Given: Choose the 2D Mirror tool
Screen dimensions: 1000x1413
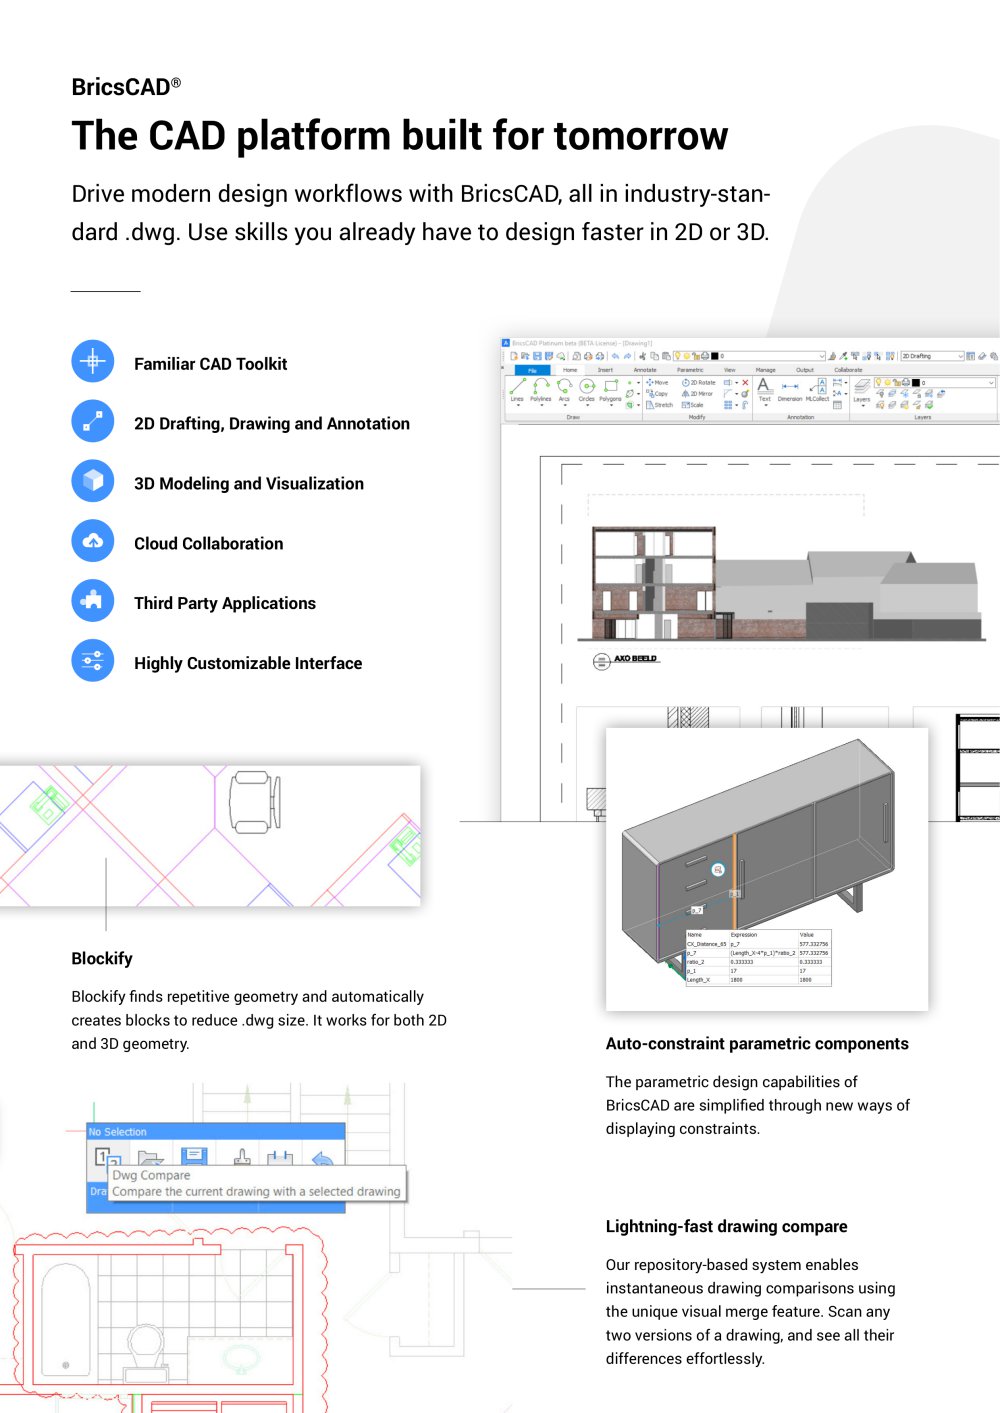Looking at the screenshot, I should pos(697,394).
